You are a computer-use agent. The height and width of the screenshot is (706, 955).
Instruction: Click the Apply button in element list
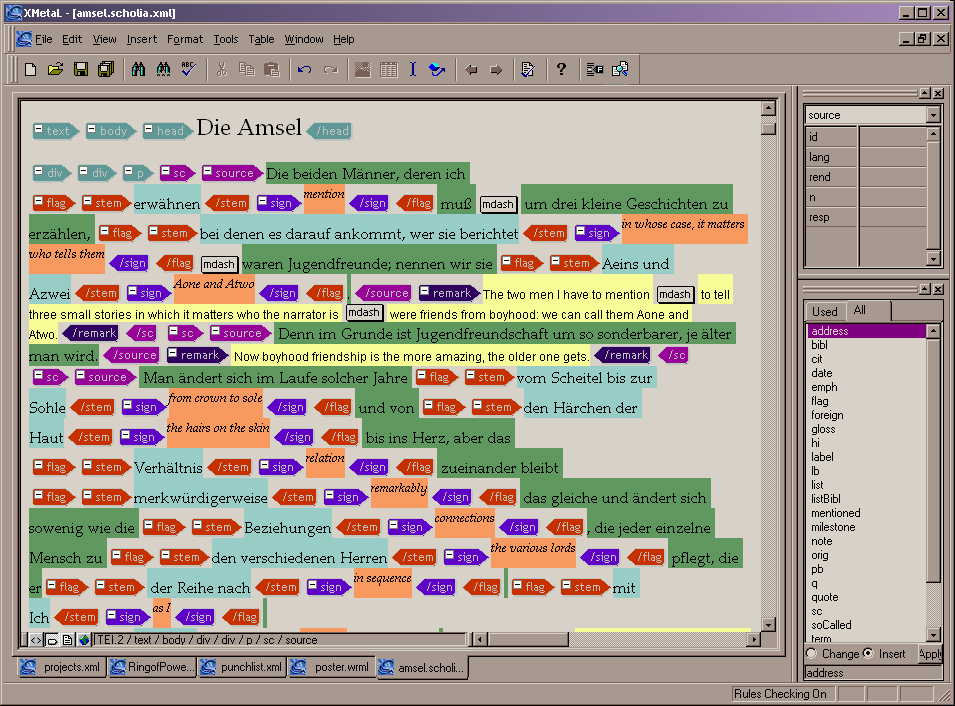coord(929,654)
